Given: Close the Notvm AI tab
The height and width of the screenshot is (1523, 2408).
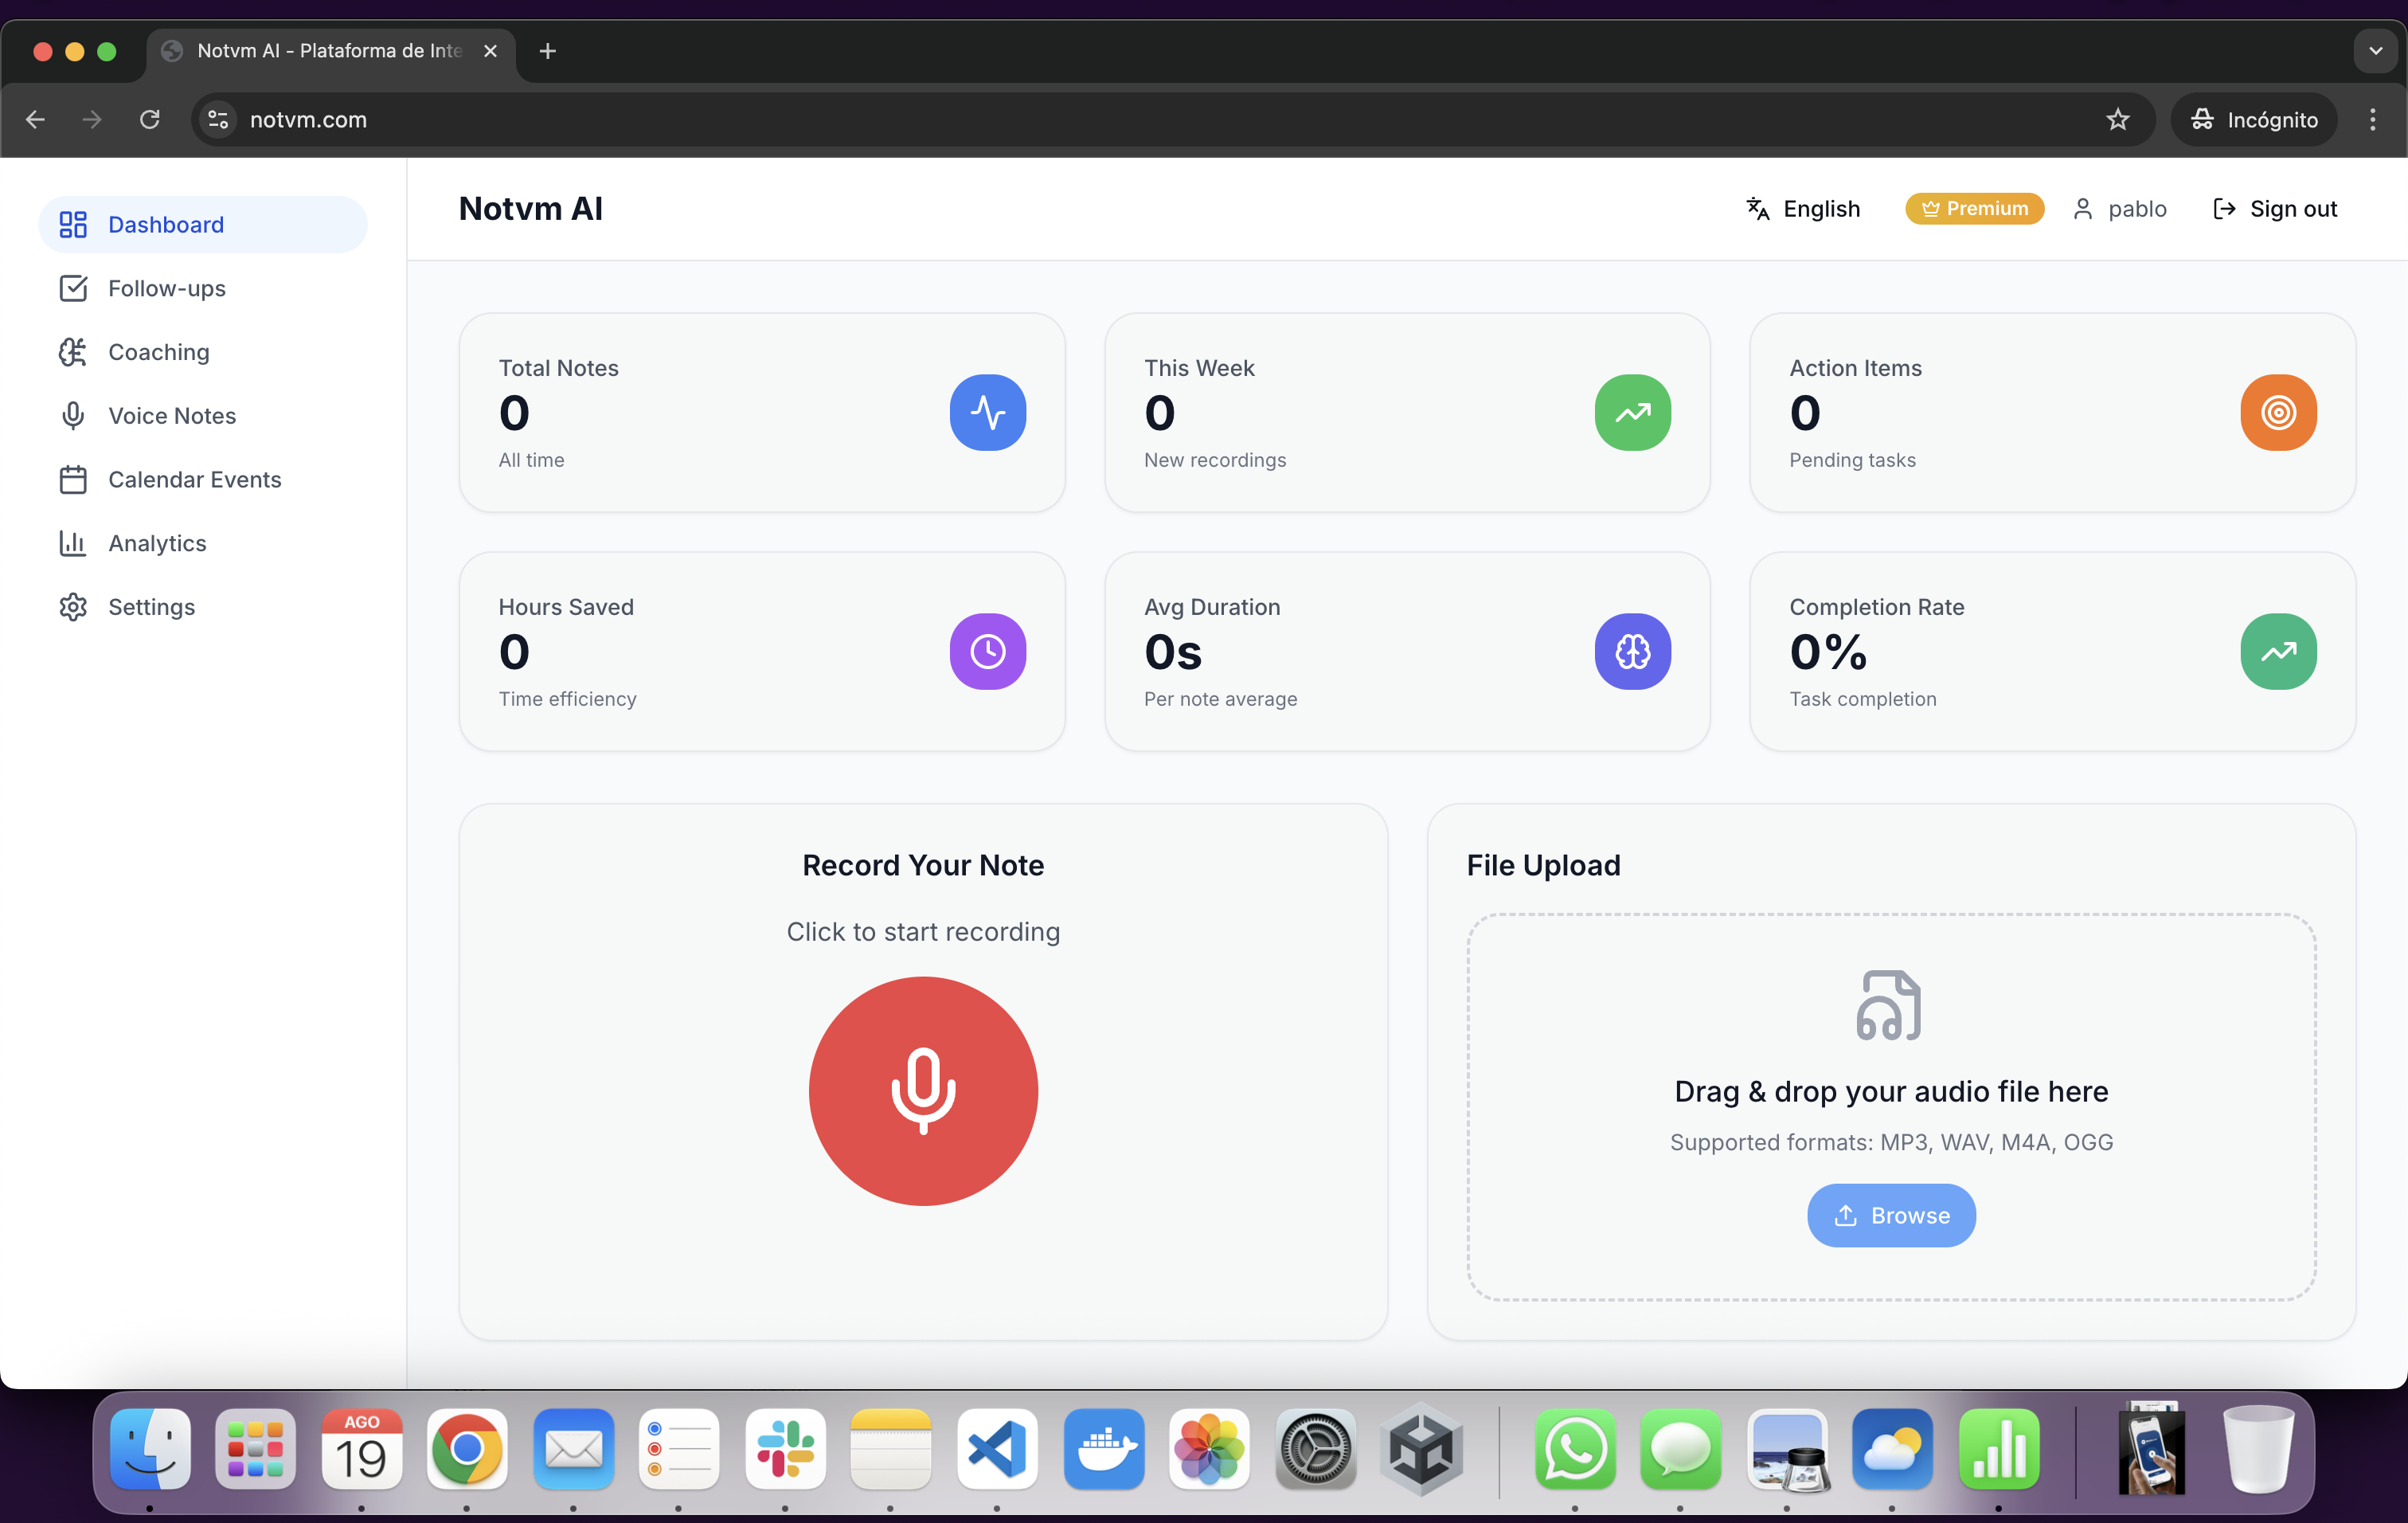Looking at the screenshot, I should click(x=490, y=50).
